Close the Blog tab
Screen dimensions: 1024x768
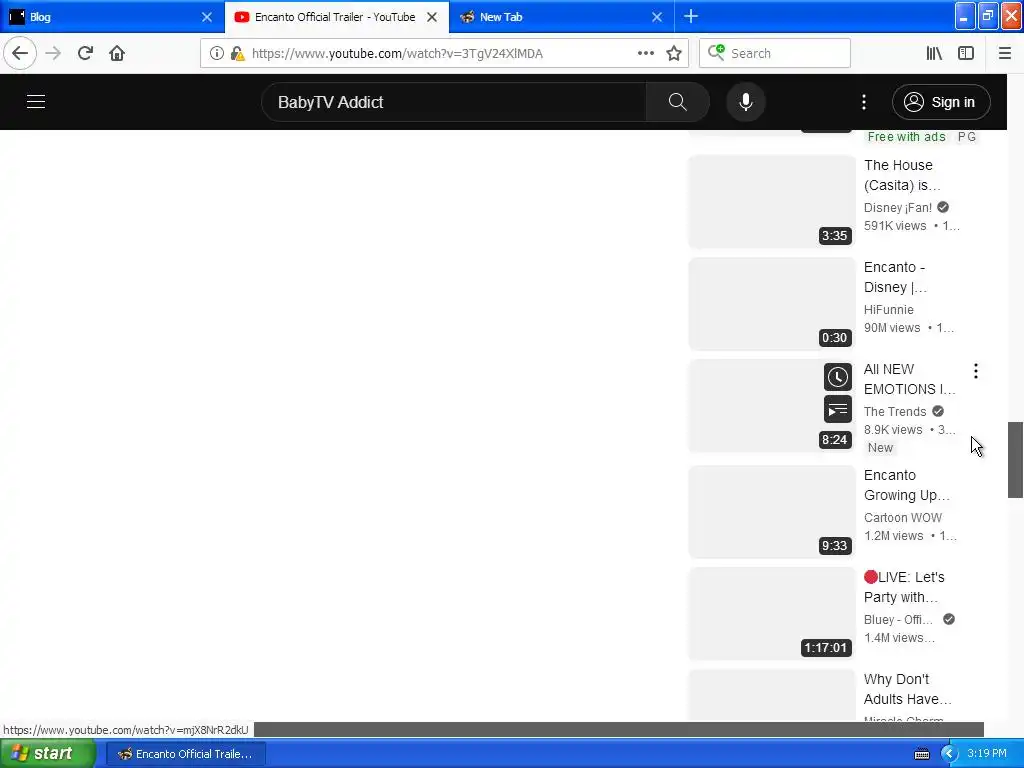click(x=207, y=18)
